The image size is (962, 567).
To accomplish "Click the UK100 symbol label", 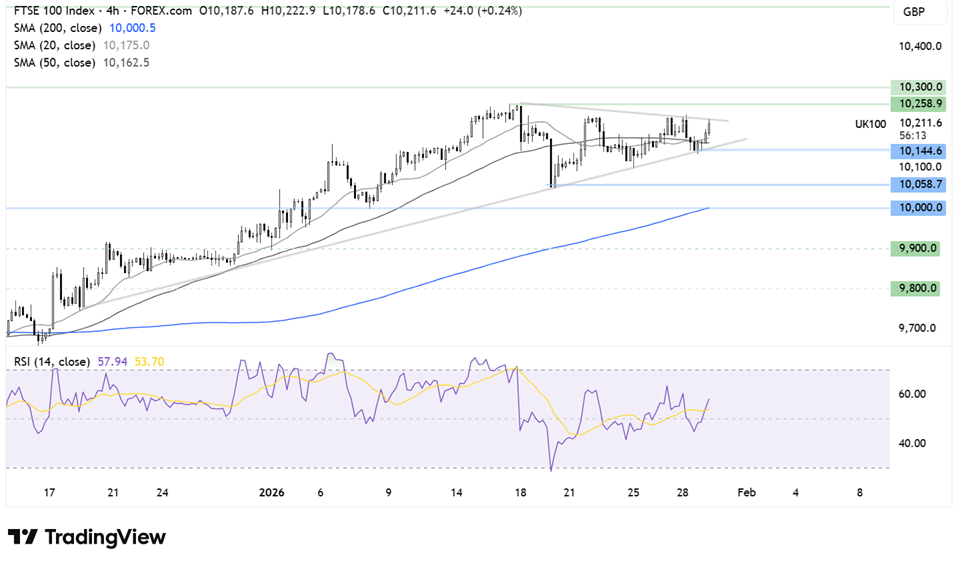I will (x=869, y=123).
